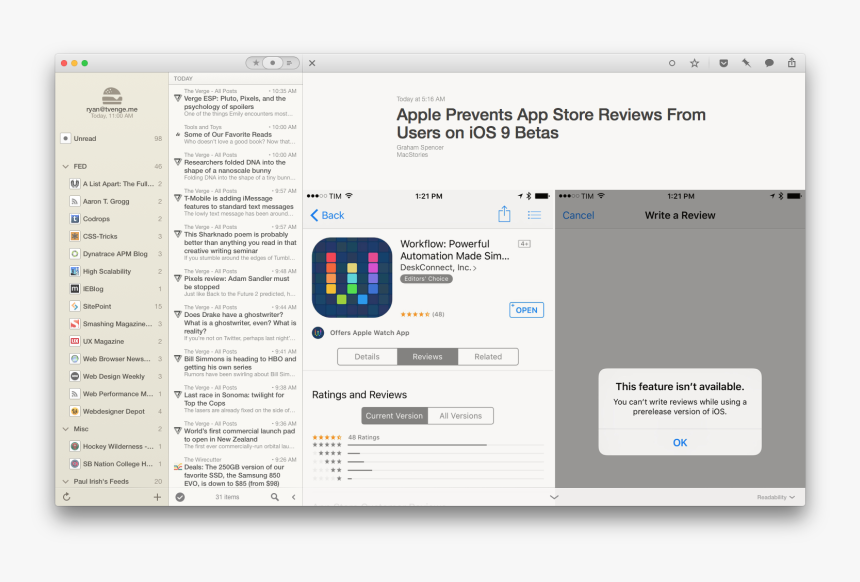Enable the unread dot filter segment

click(272, 62)
